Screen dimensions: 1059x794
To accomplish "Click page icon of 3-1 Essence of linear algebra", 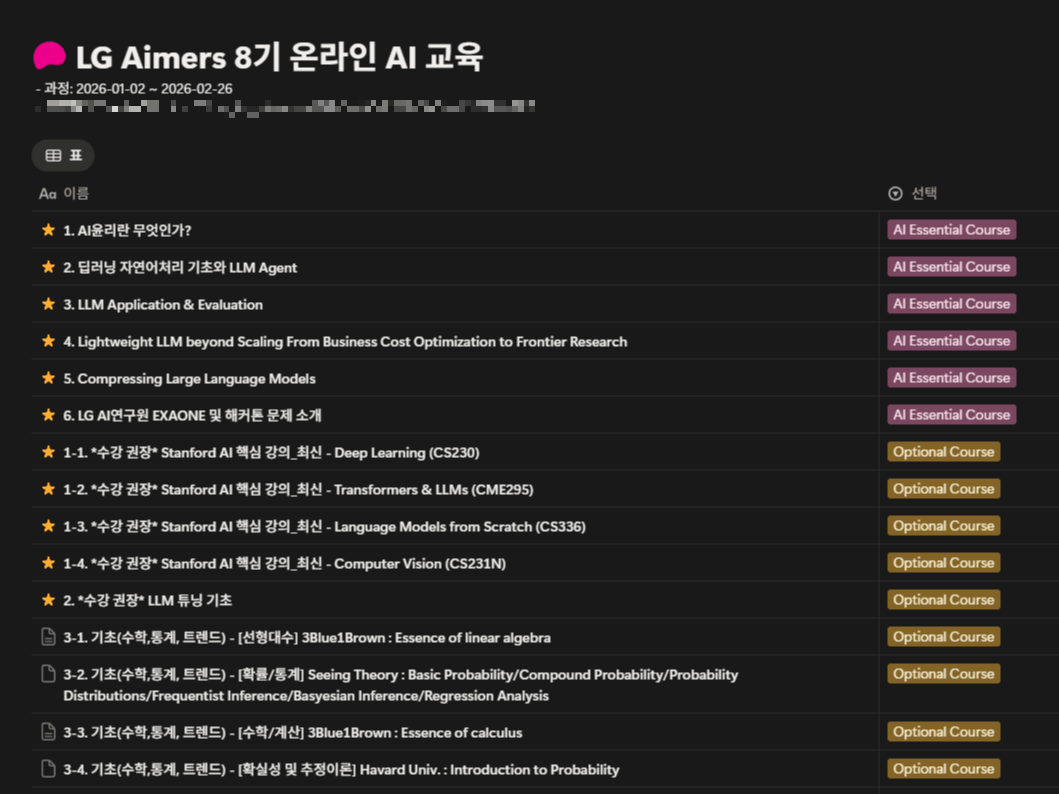I will 48,637.
